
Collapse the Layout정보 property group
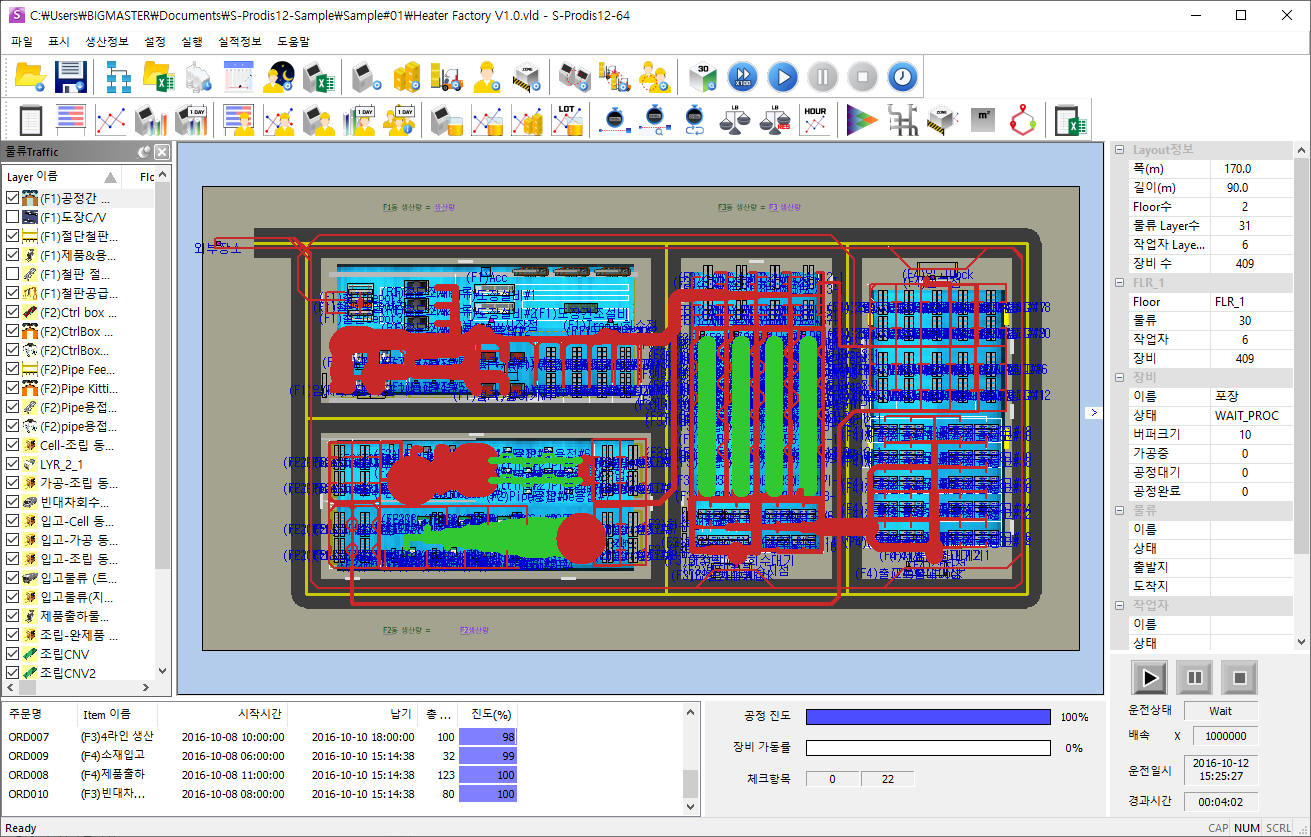[1119, 150]
